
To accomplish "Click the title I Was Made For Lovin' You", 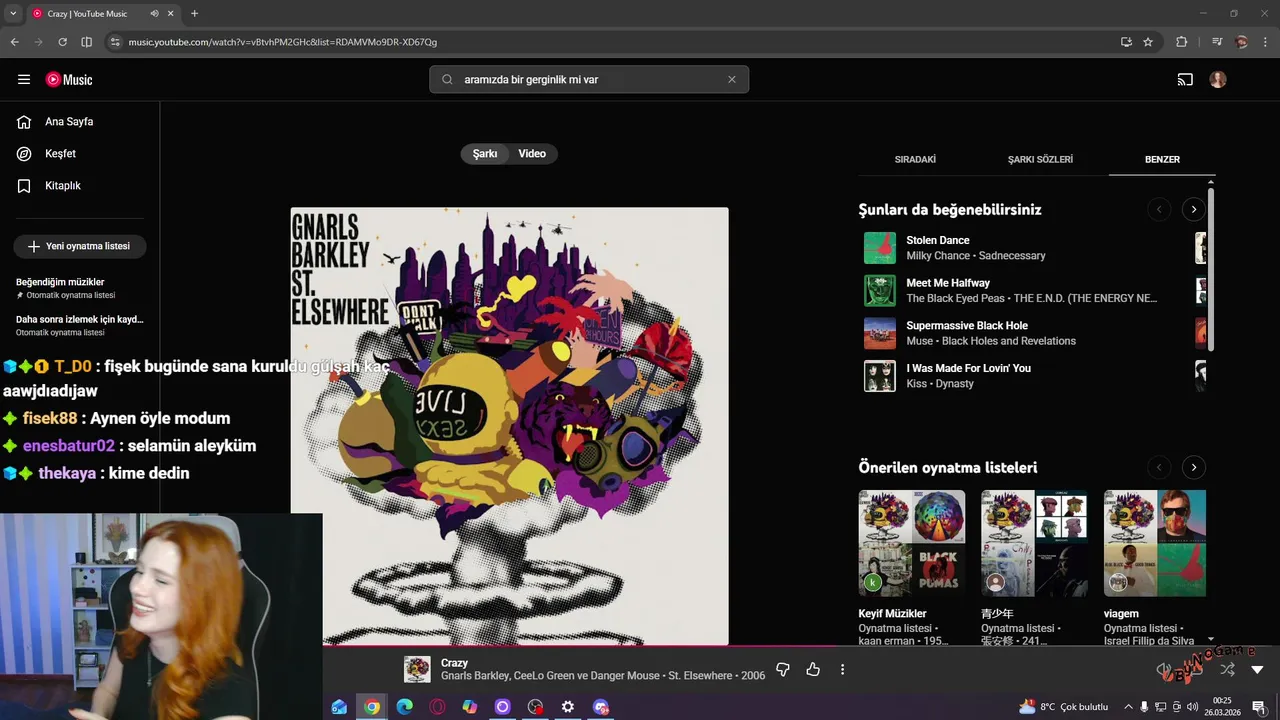I will pos(968,368).
